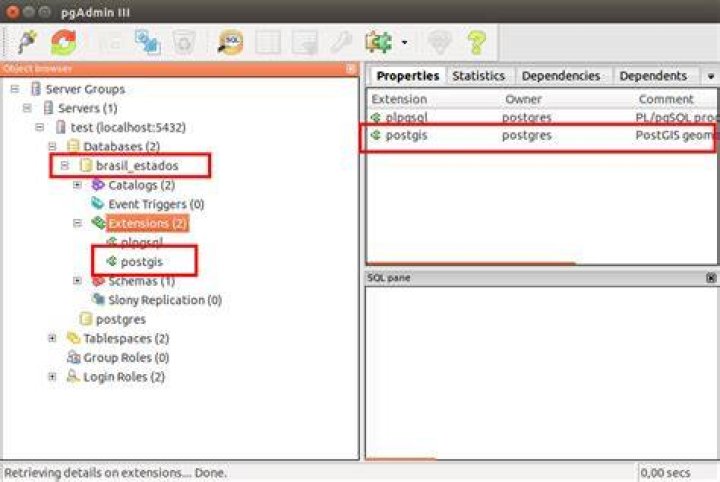720x482 pixels.
Task: Click the SQL pane horizontal scrollbar
Action: [401, 458]
